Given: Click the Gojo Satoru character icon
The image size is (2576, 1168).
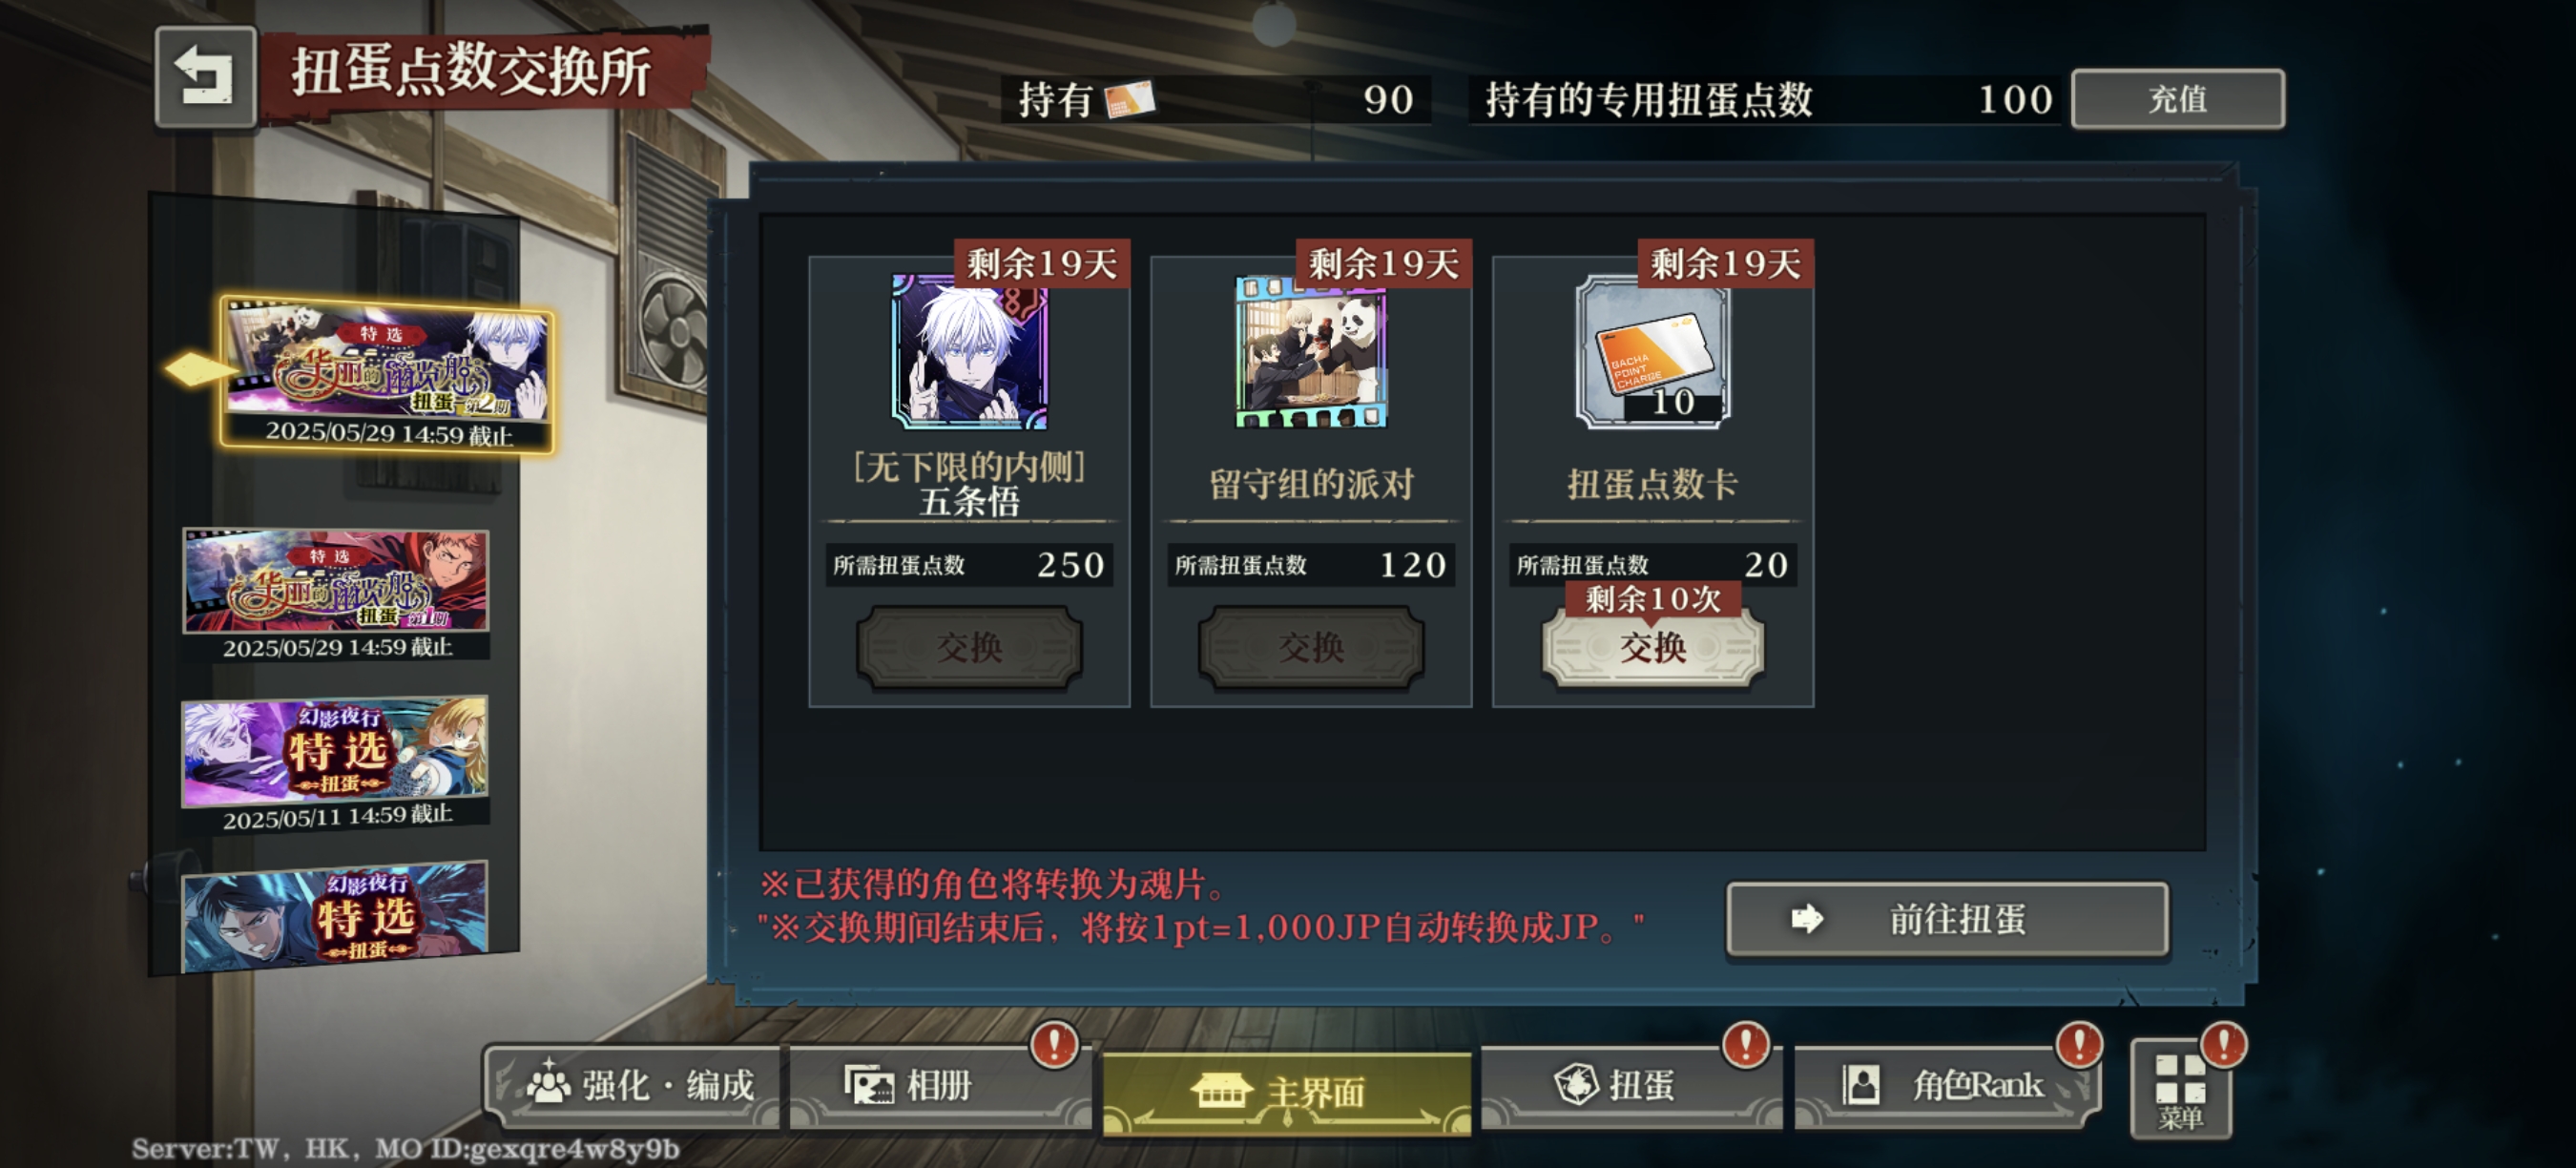Looking at the screenshot, I should [969, 352].
